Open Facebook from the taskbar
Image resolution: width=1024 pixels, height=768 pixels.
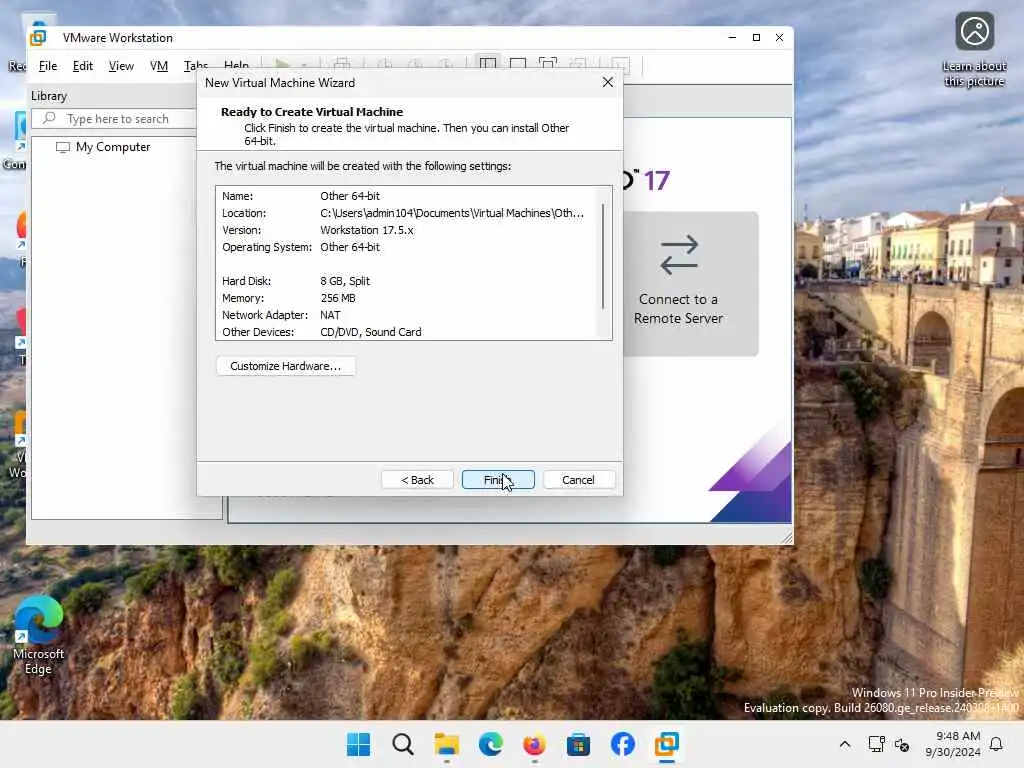[x=622, y=744]
